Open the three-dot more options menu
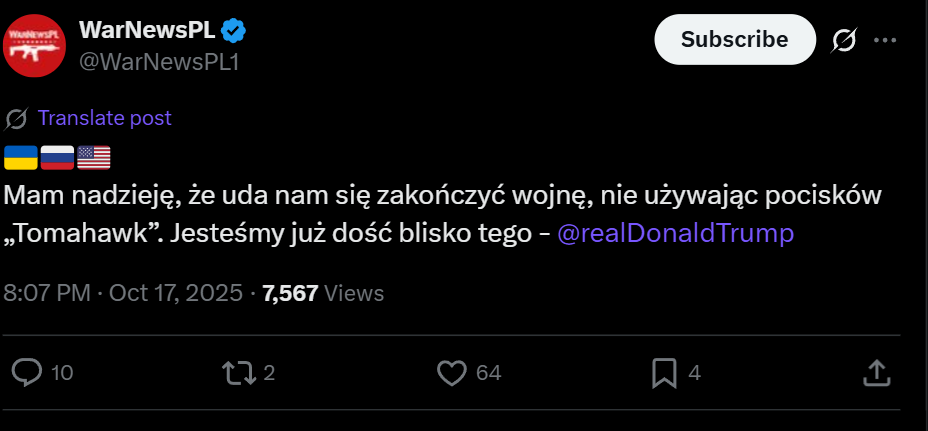928x431 pixels. tap(885, 40)
